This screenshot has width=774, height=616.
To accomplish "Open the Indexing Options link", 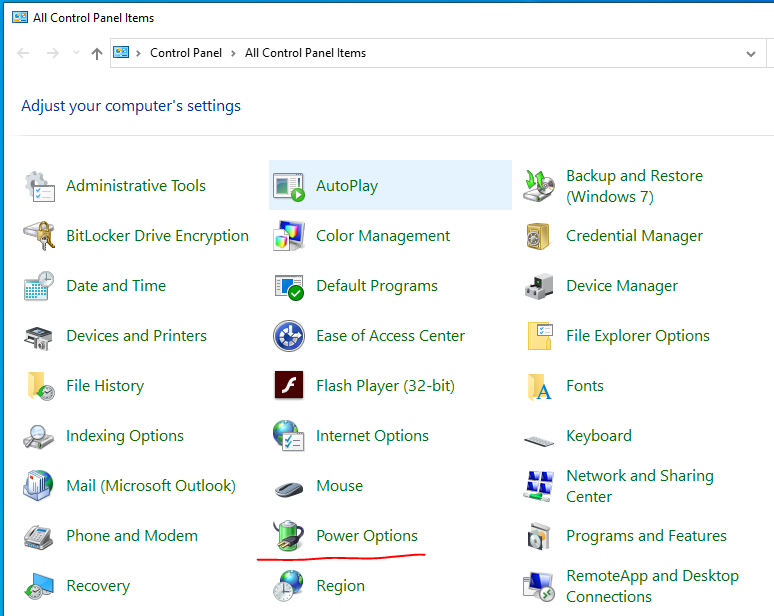I will click(x=125, y=436).
